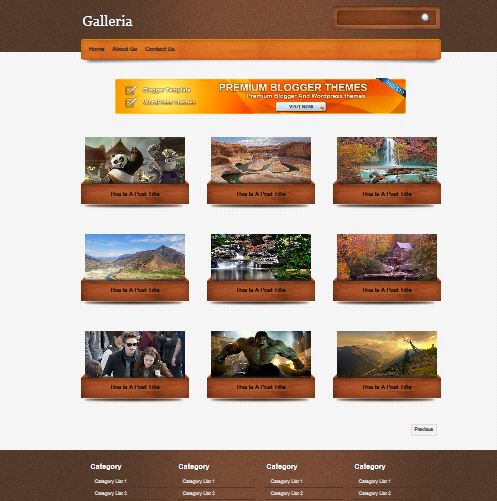The image size is (497, 501).
Task: Open the autumn waterfall lagoon thumbnail
Action: pyautogui.click(x=387, y=160)
